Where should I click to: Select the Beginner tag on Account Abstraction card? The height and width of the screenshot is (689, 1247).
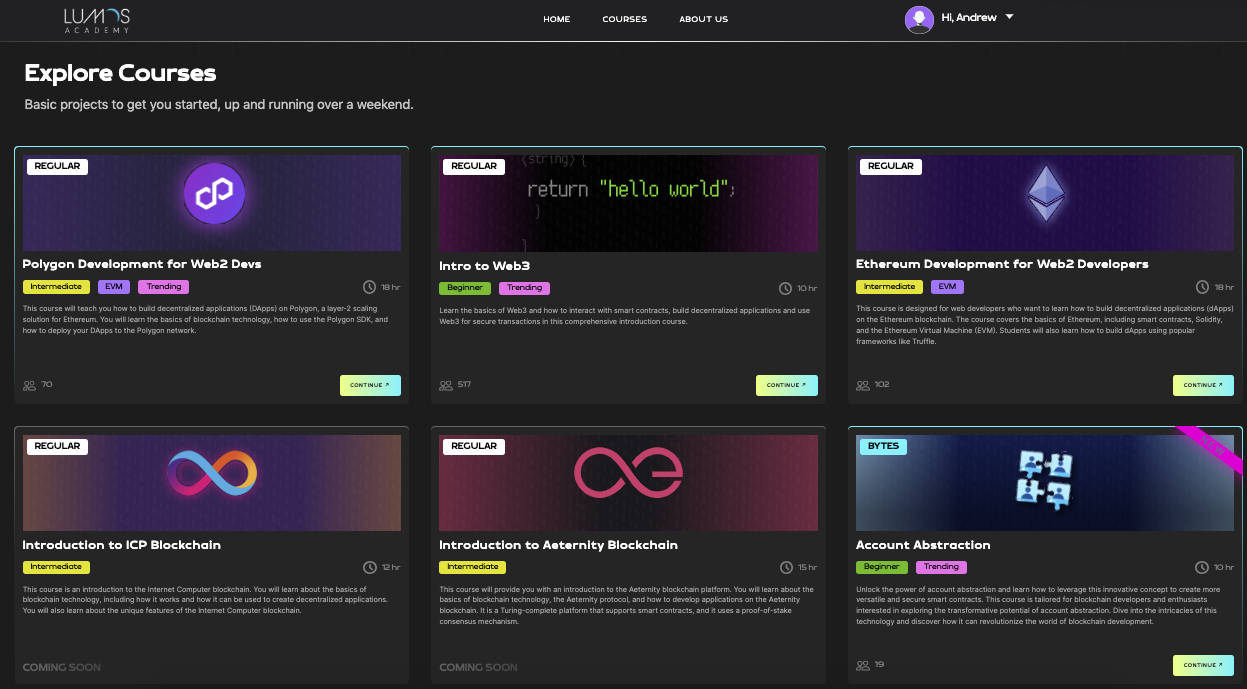tap(882, 567)
